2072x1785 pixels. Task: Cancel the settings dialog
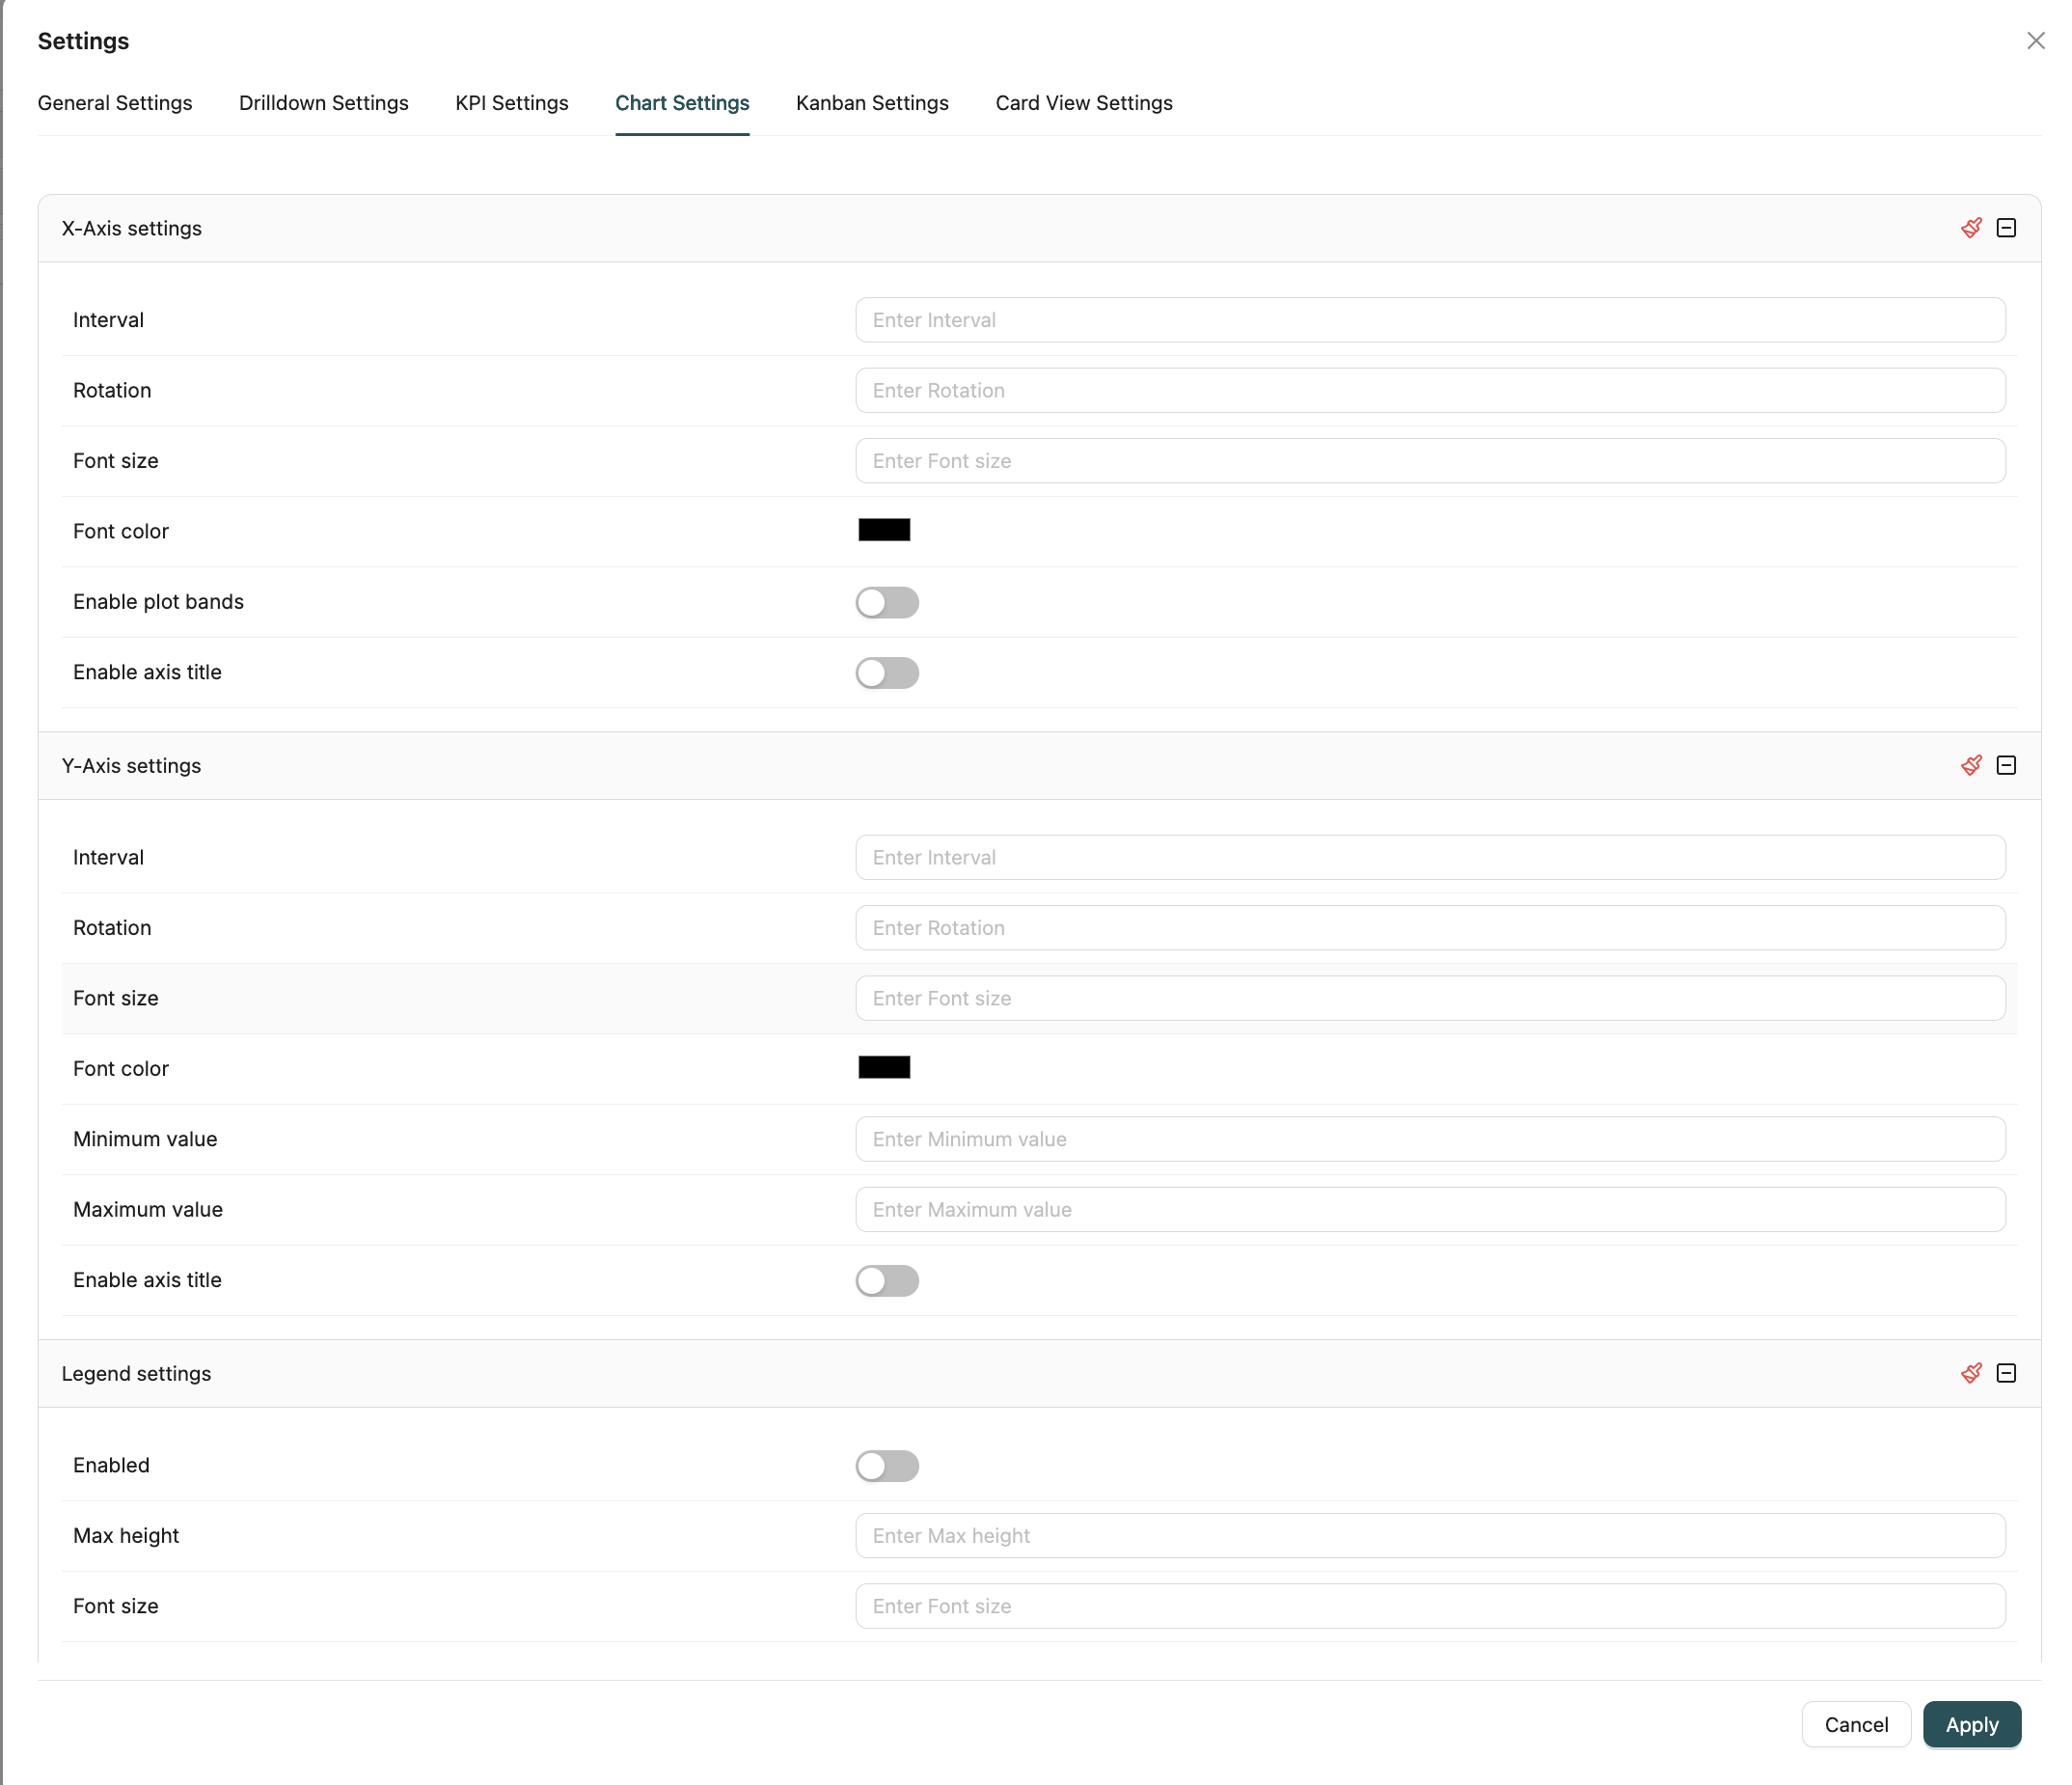1855,1725
